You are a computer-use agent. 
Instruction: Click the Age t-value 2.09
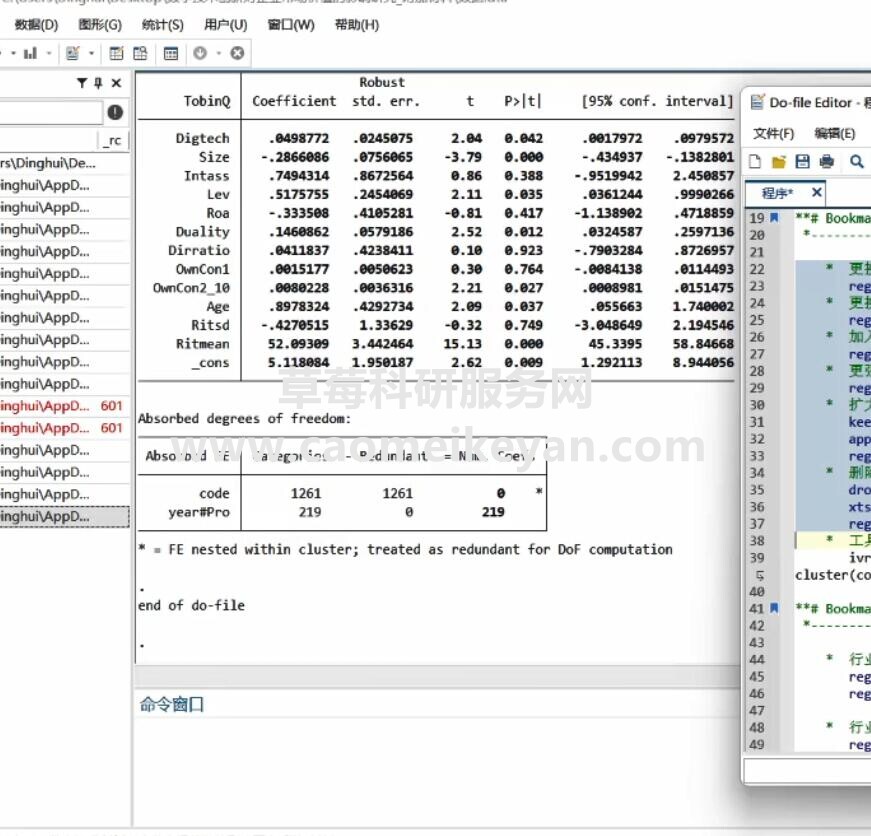[x=467, y=307]
